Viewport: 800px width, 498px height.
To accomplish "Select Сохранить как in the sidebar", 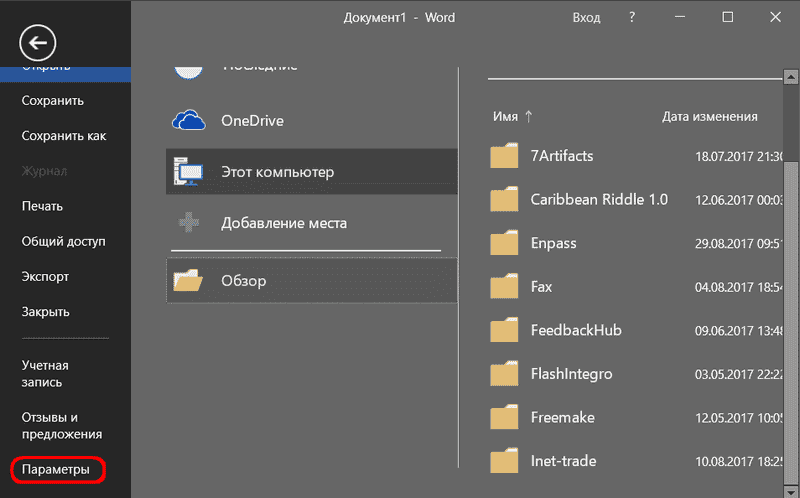I will click(x=64, y=136).
